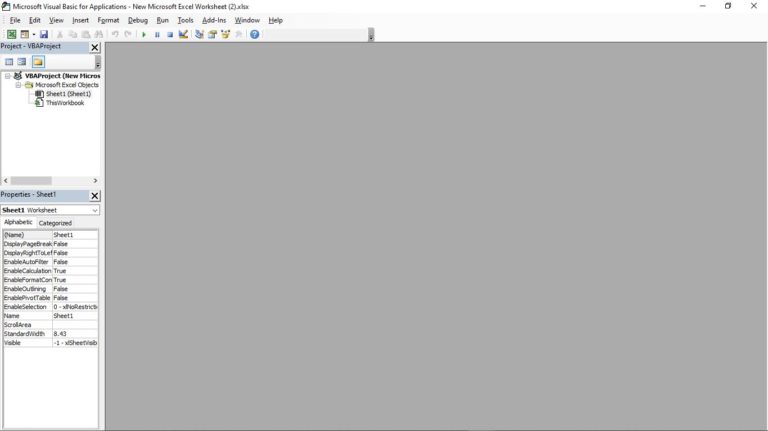Open Visual Basic Help question mark icon

click(255, 34)
